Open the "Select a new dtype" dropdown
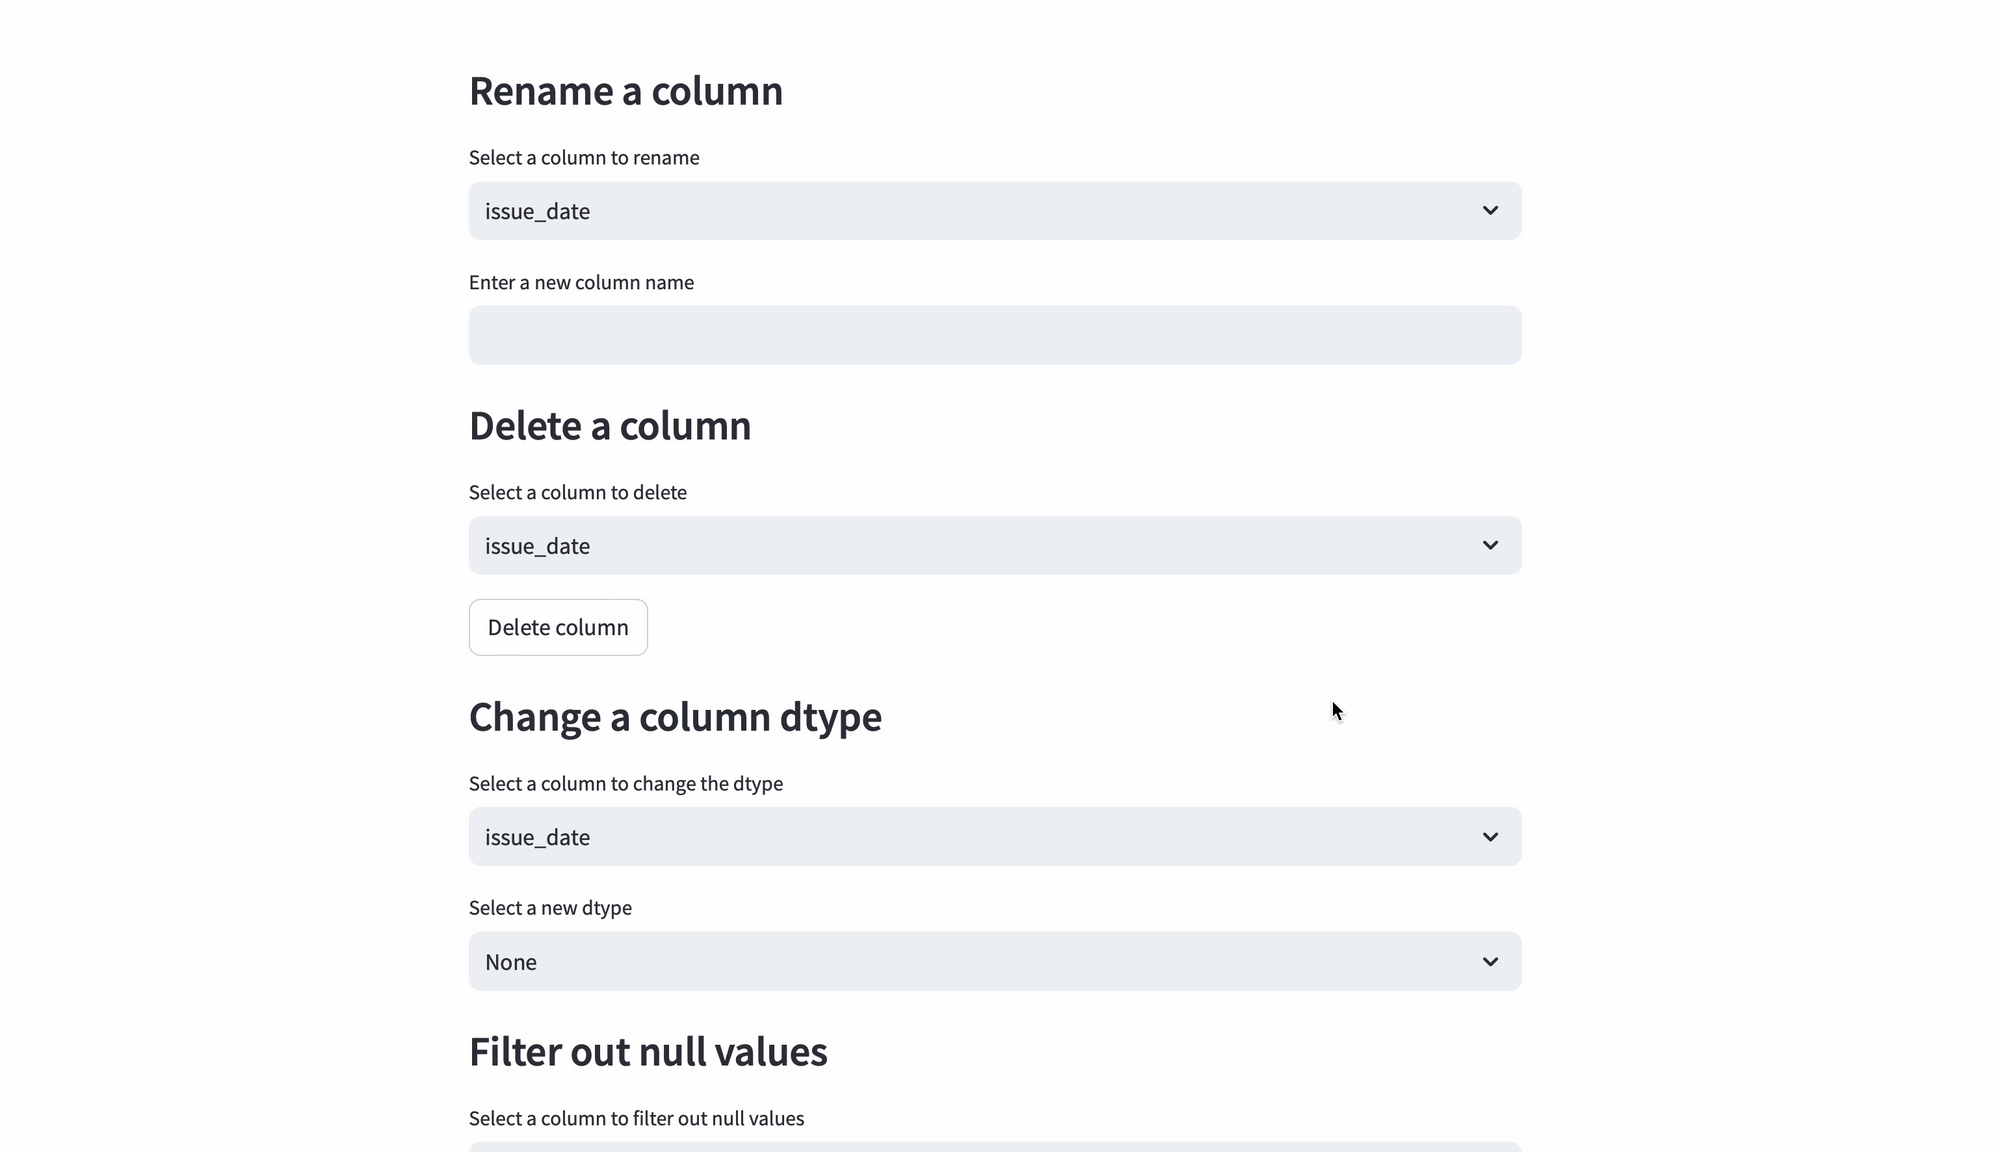Image resolution: width=2000 pixels, height=1152 pixels. pyautogui.click(x=995, y=961)
